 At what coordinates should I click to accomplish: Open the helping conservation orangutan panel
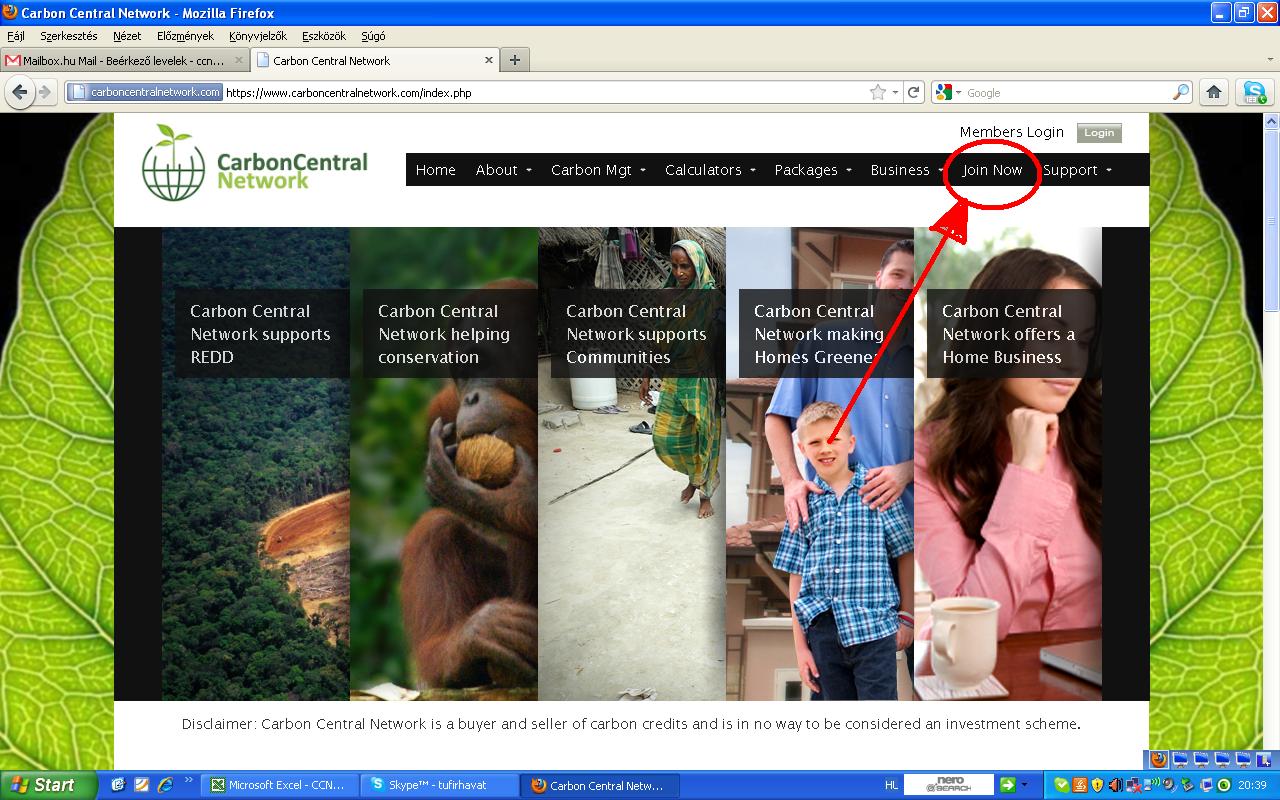(444, 464)
